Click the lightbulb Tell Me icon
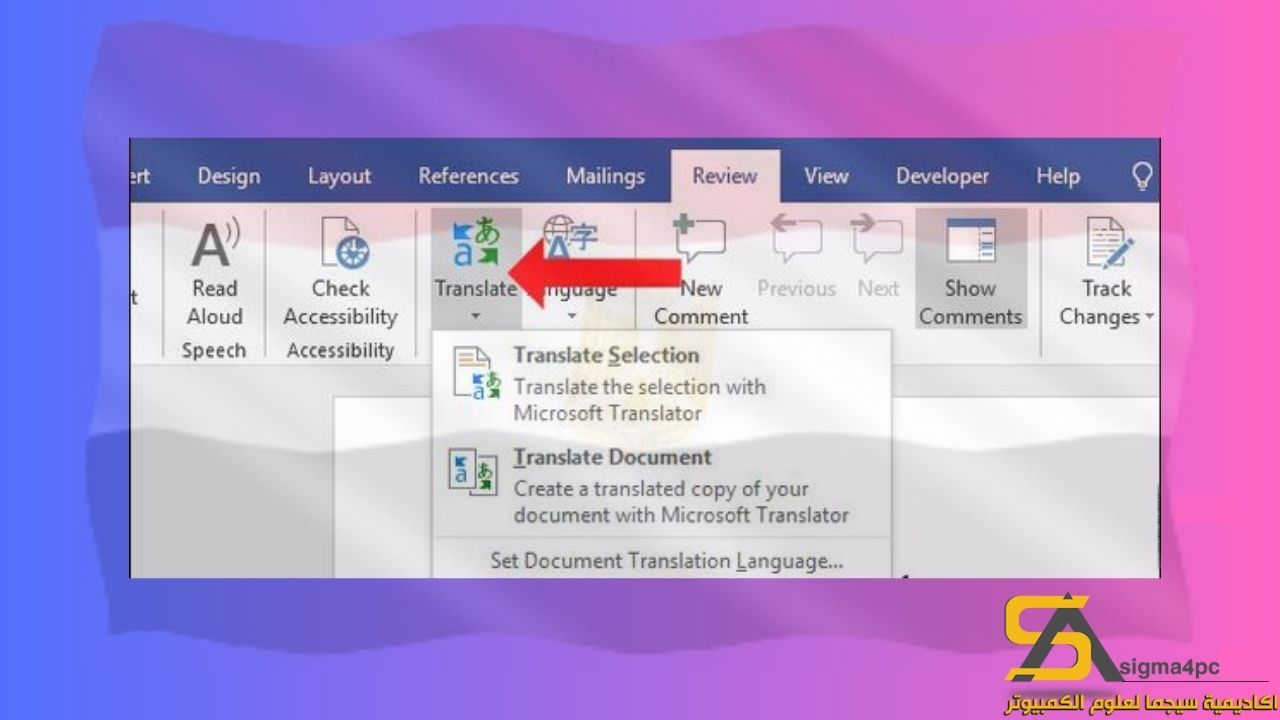The image size is (1280, 720). pyautogui.click(x=1142, y=176)
